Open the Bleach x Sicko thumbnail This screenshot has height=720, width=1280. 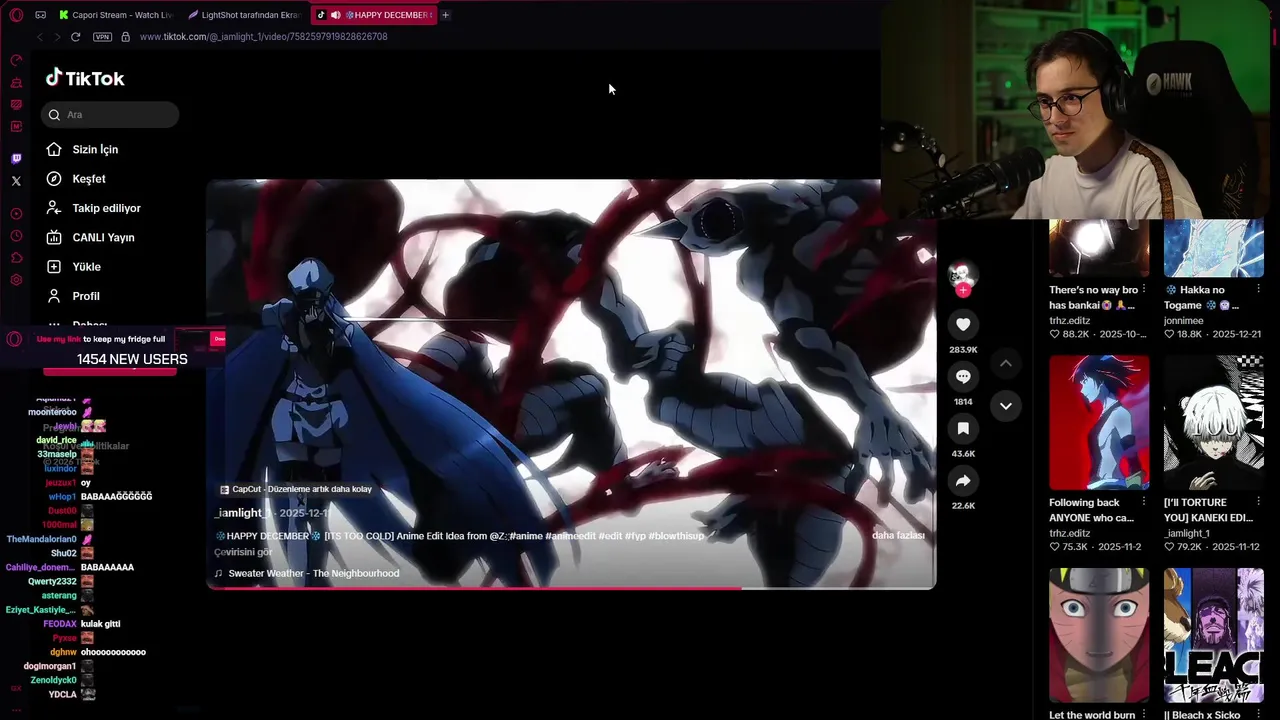point(1214,635)
